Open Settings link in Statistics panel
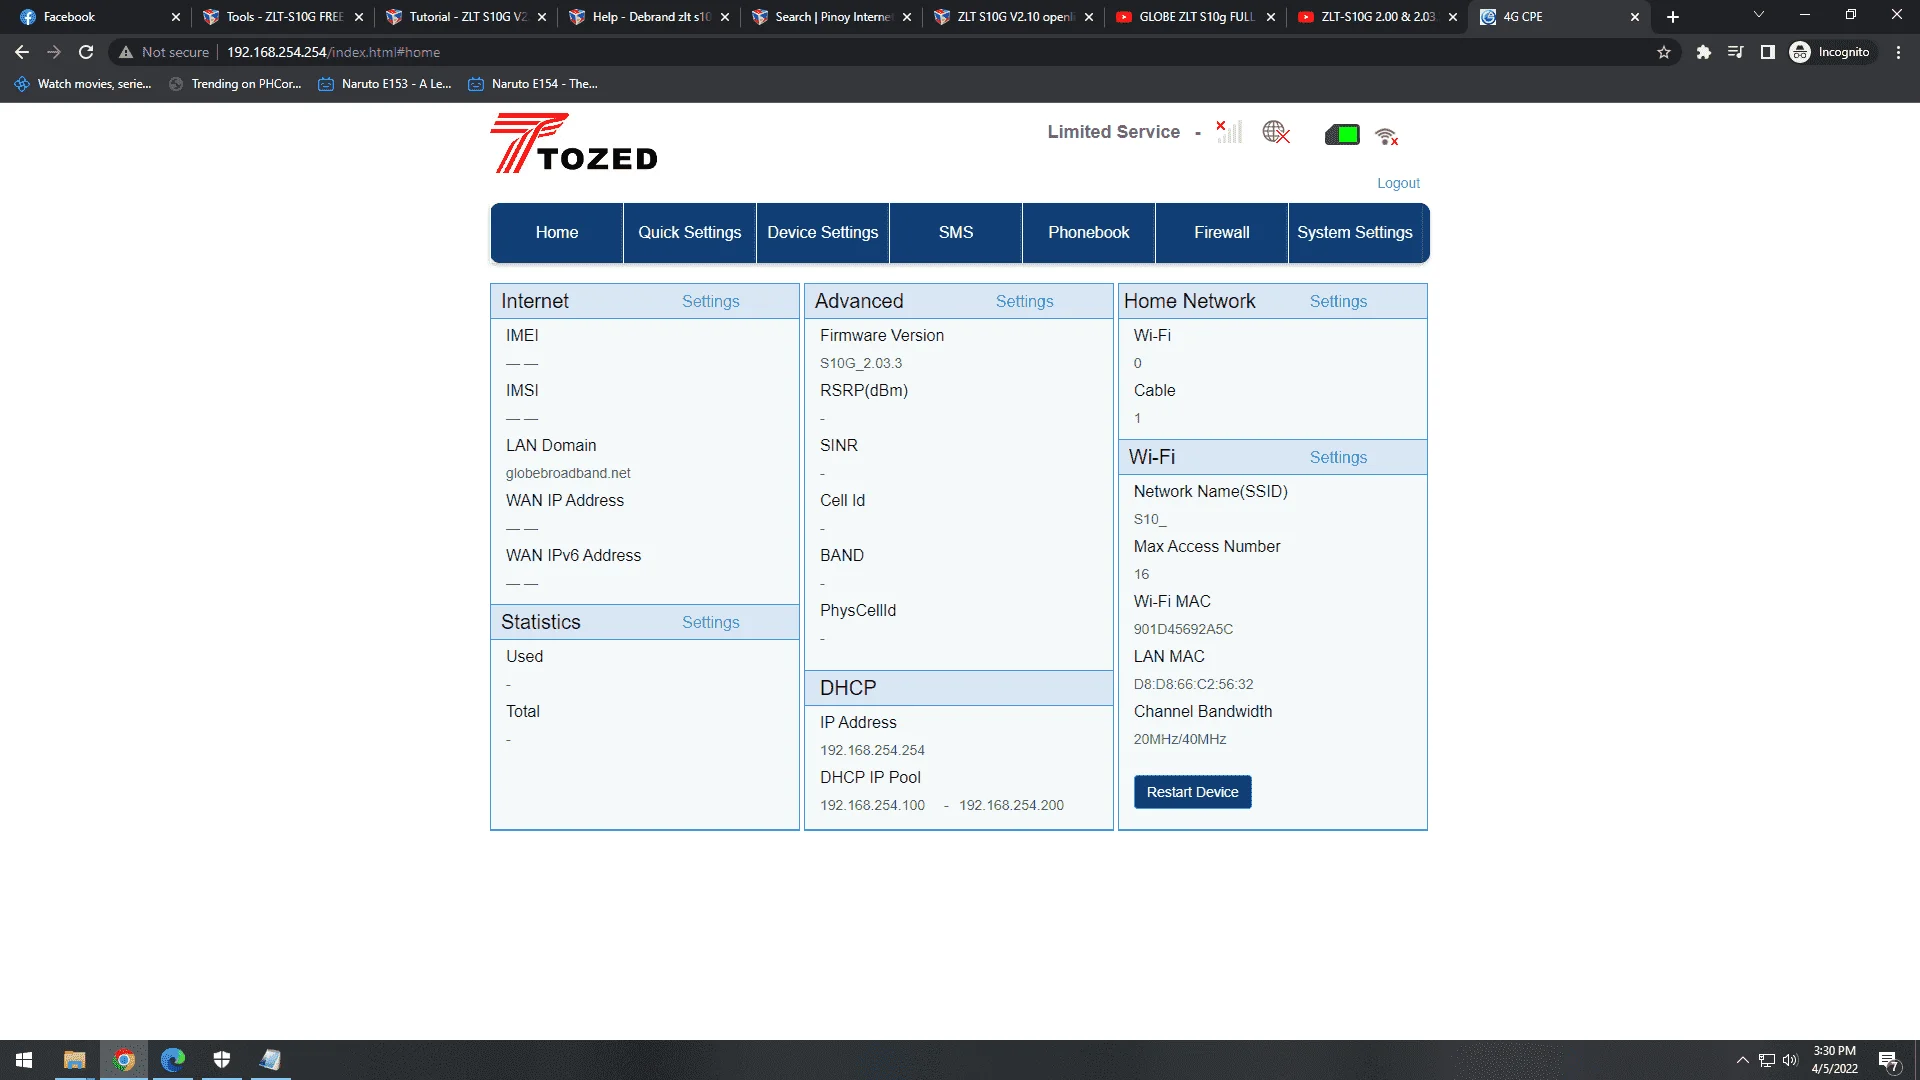The height and width of the screenshot is (1080, 1920). pos(711,622)
